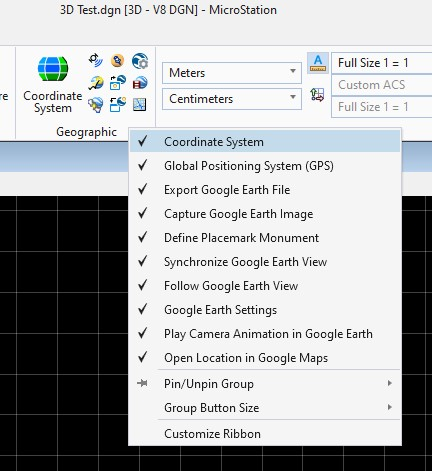Image resolution: width=432 pixels, height=471 pixels.
Task: Open Google Earth Settings globe-gear icon
Action: (140, 61)
